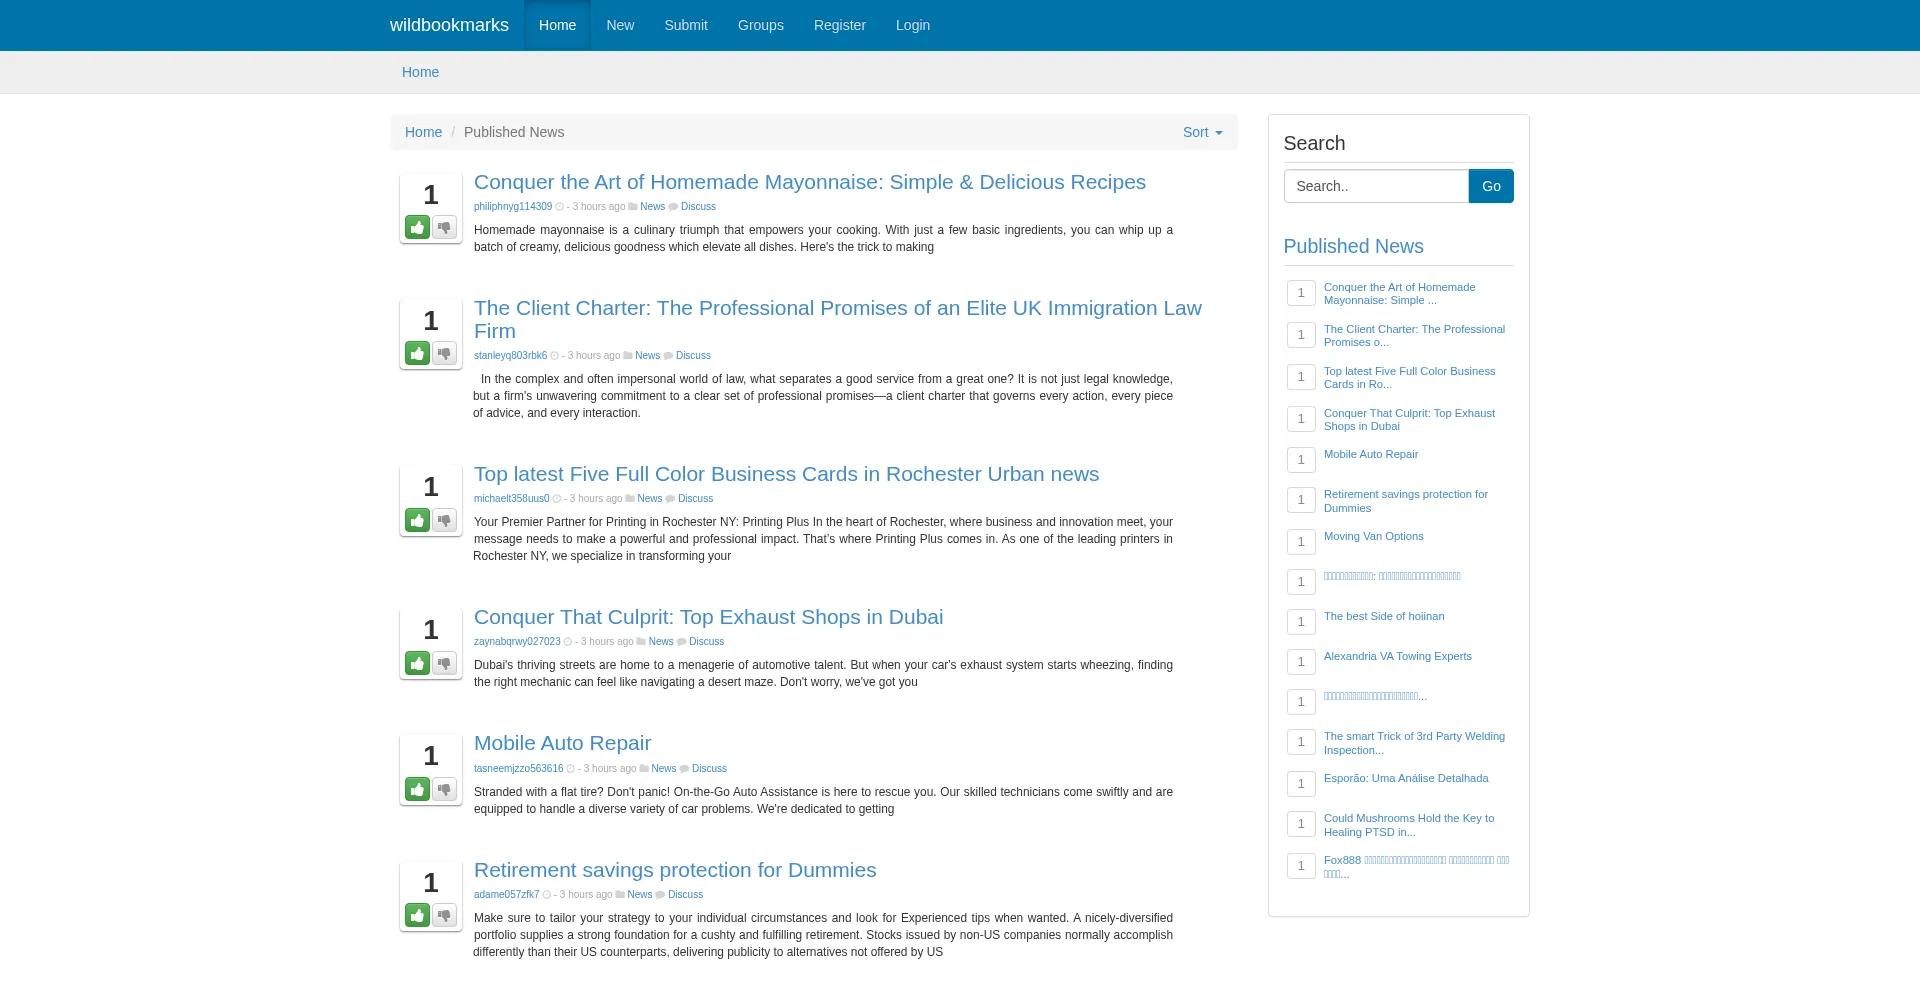Downvote the Rochester Business Cards post
This screenshot has width=1920, height=993.
[x=444, y=521]
